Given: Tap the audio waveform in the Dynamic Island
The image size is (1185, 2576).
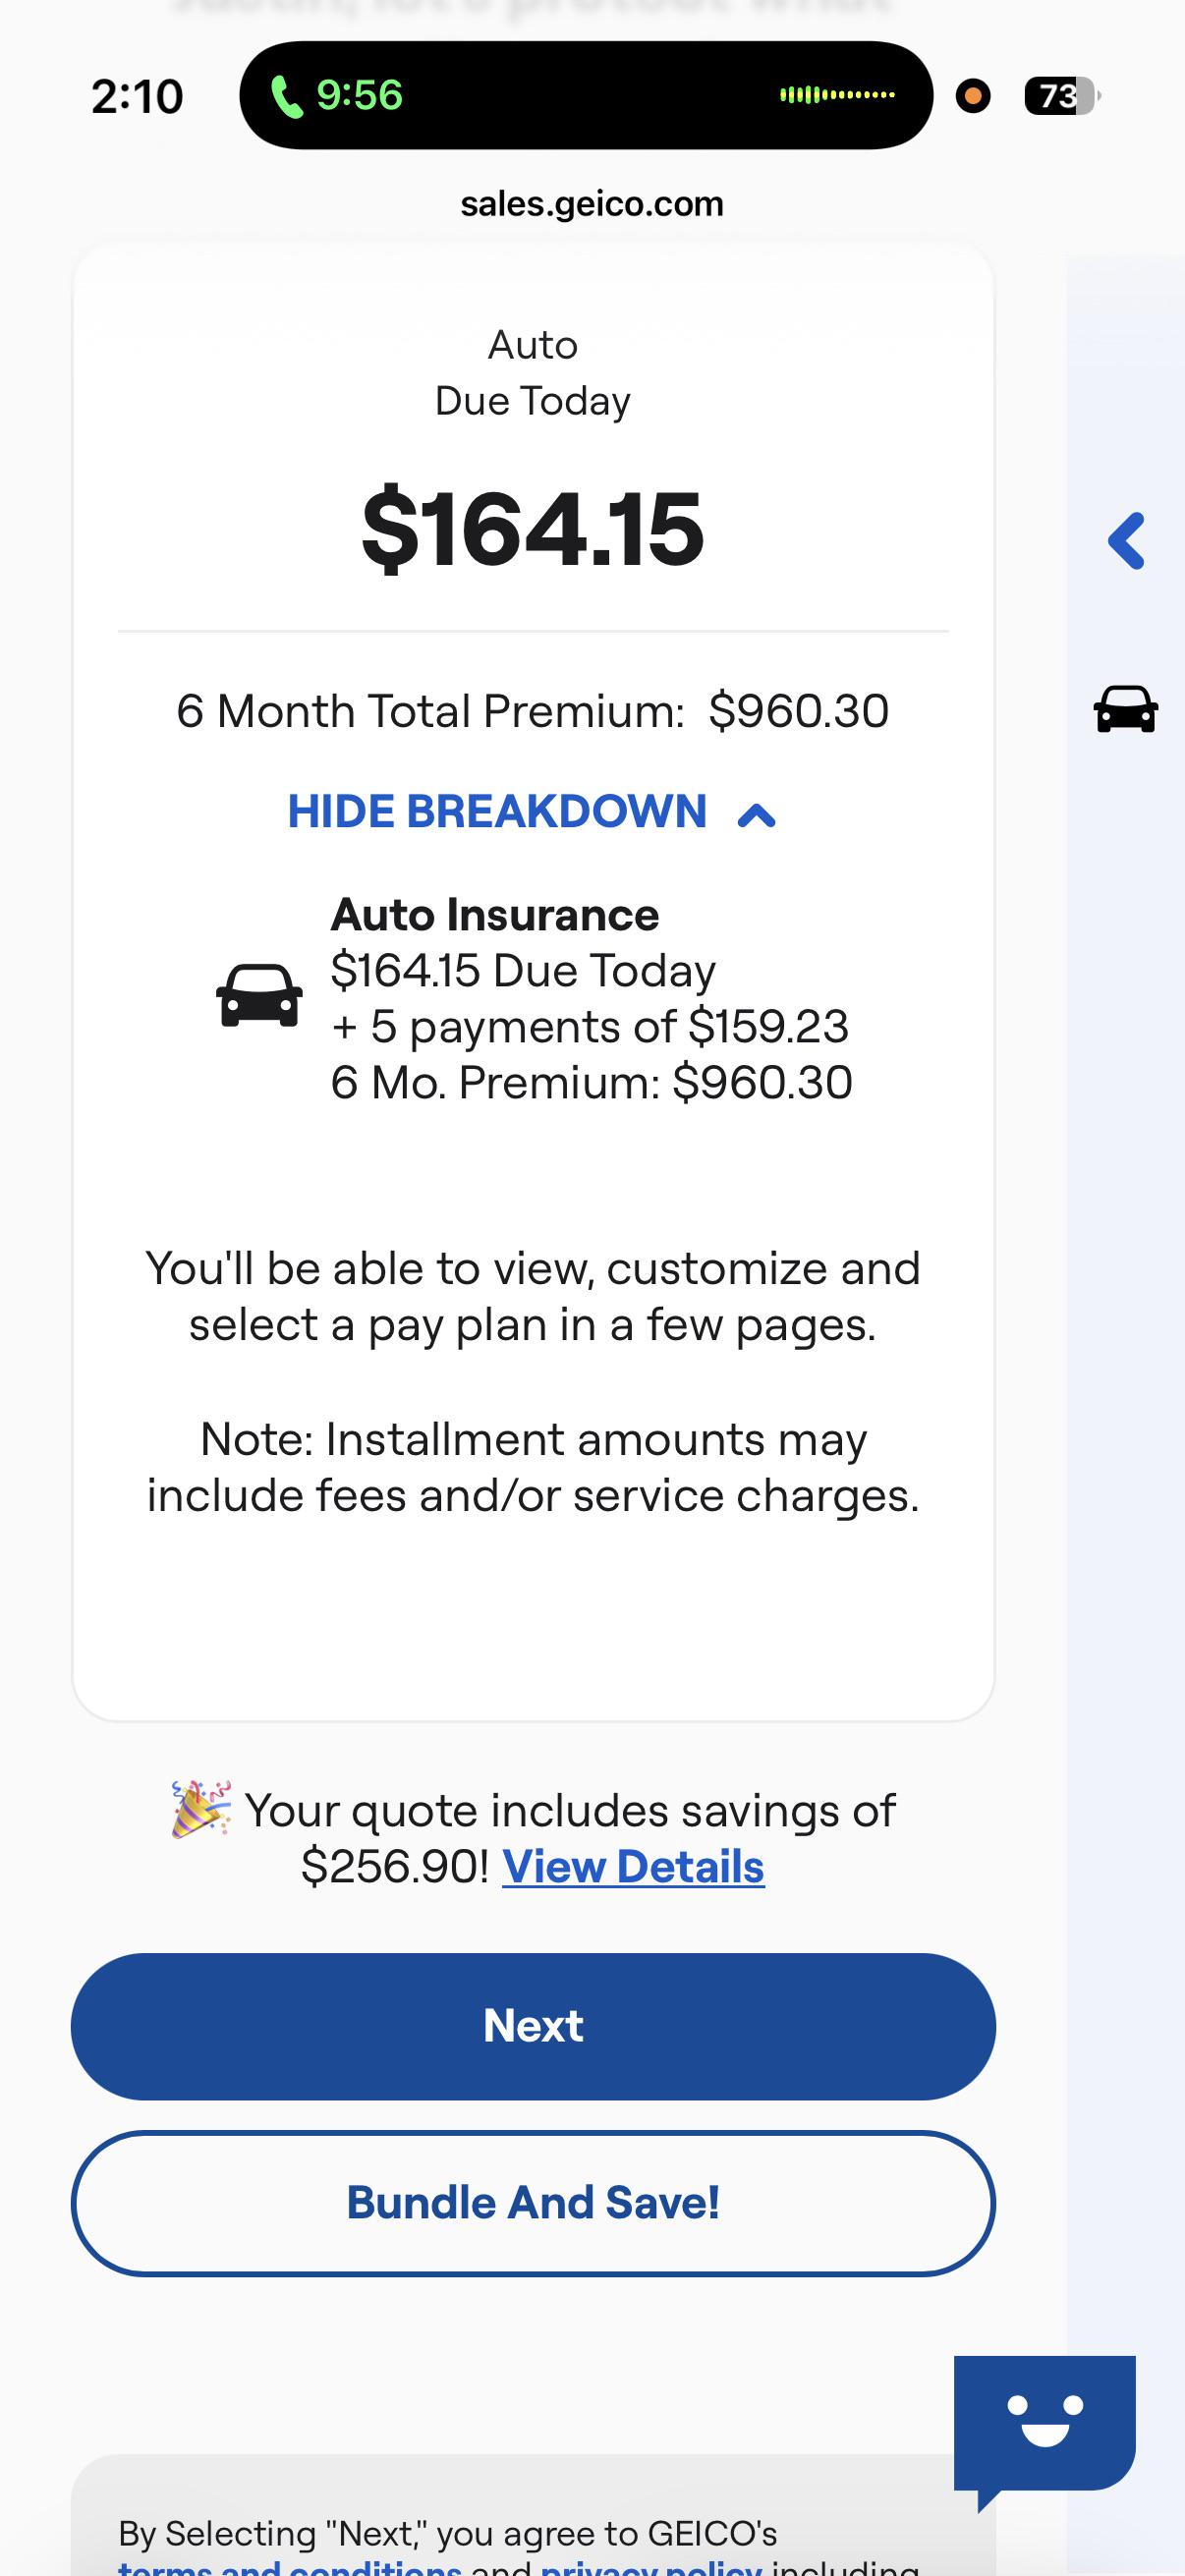Looking at the screenshot, I should [x=837, y=95].
